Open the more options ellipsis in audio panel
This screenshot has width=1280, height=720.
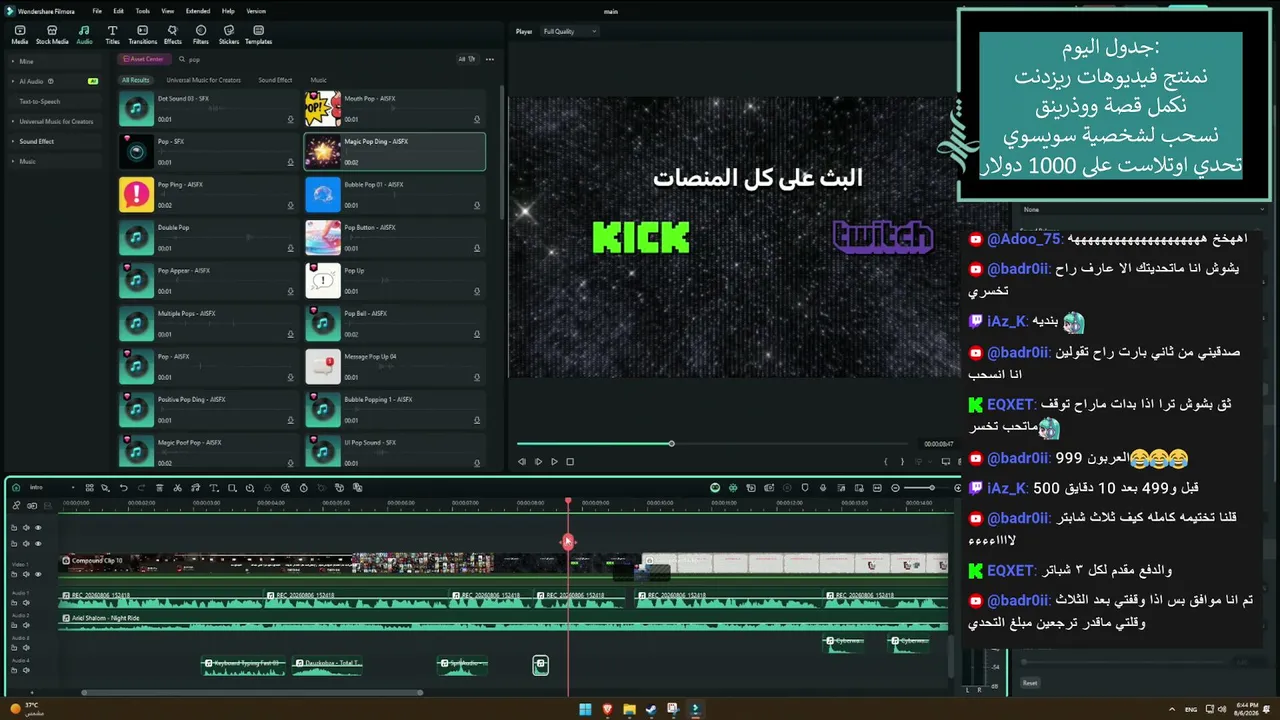tap(490, 59)
